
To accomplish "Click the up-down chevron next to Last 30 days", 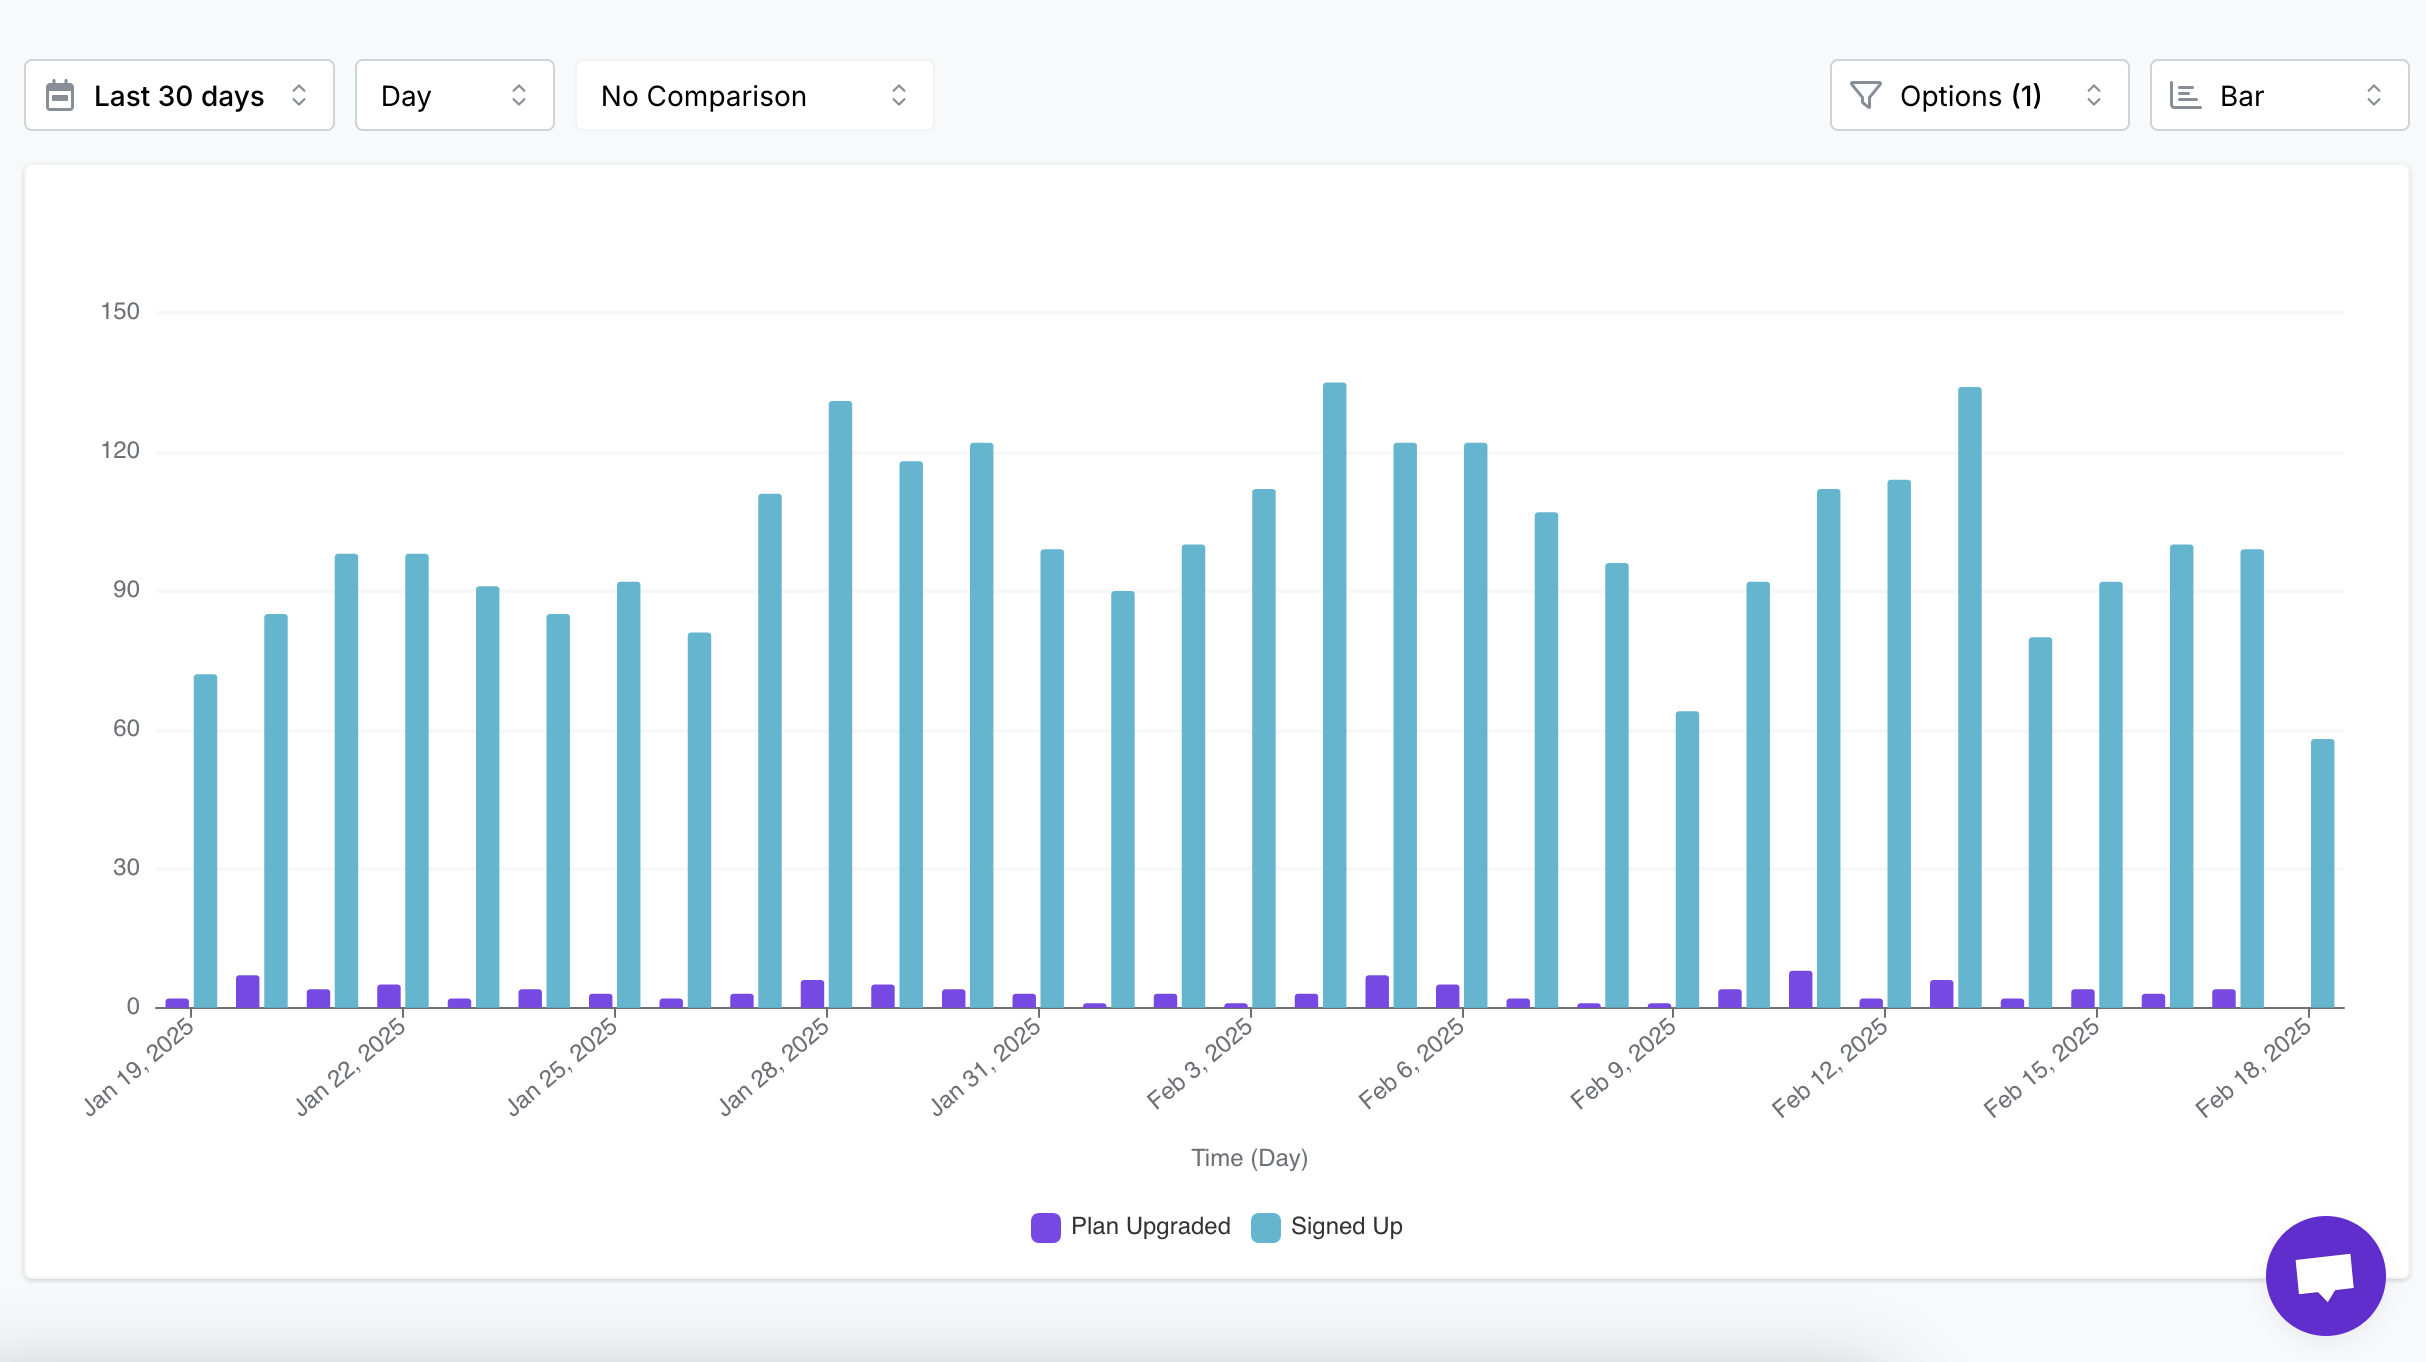I will [x=299, y=96].
